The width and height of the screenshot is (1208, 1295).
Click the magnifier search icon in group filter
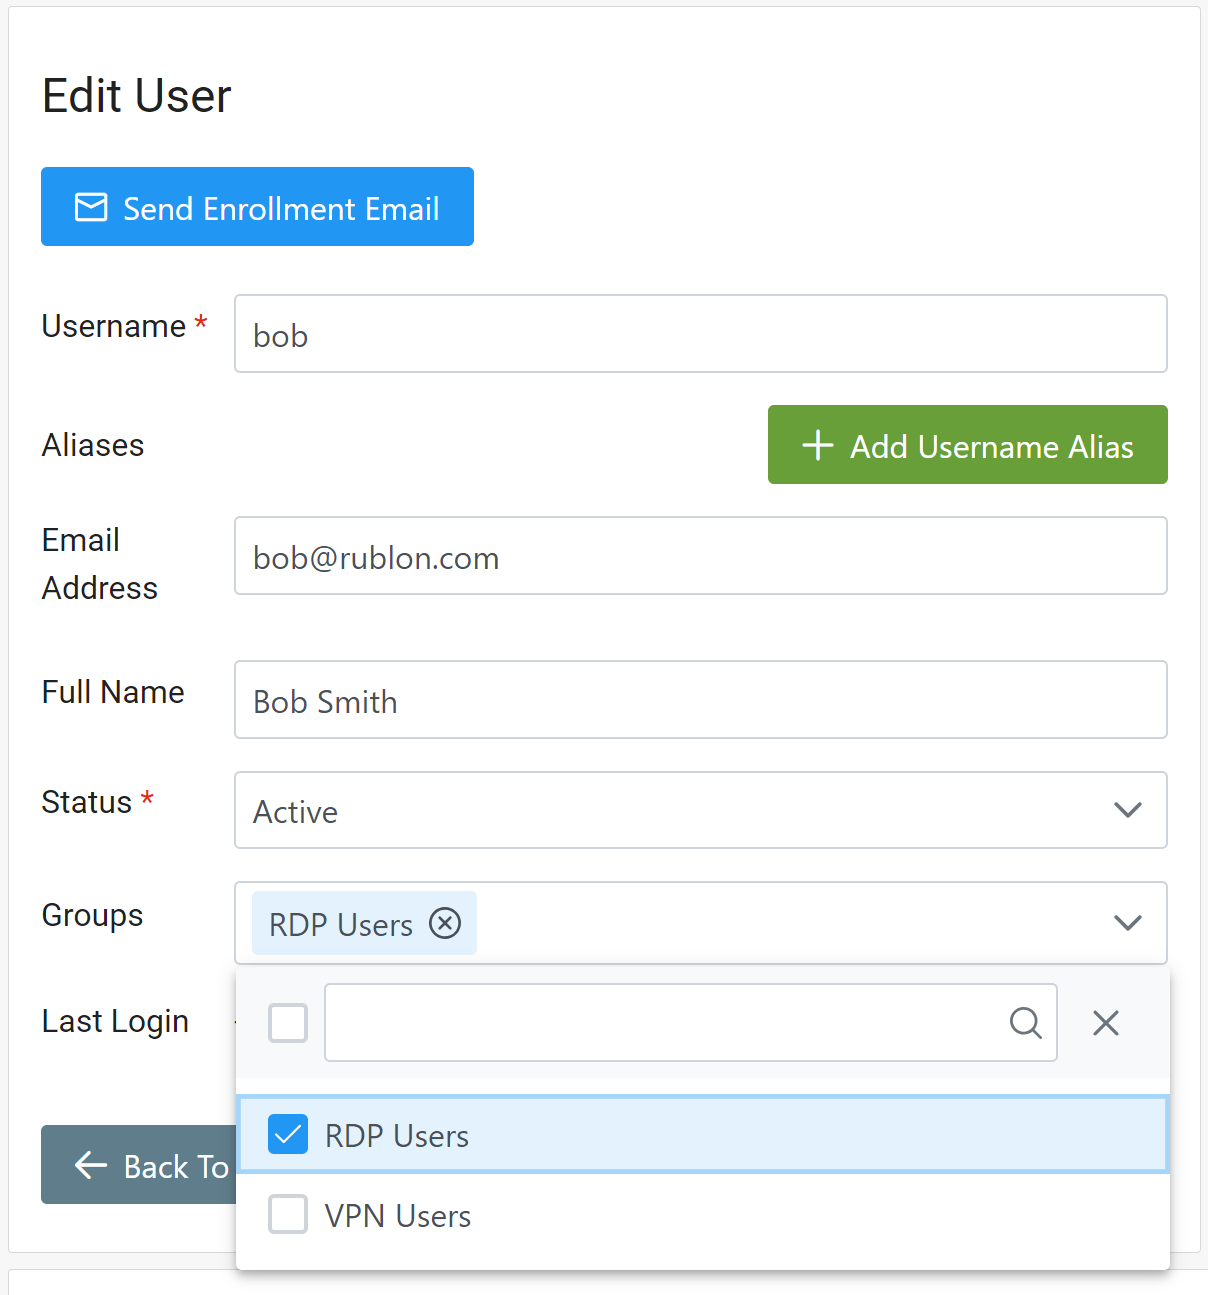[1025, 1022]
